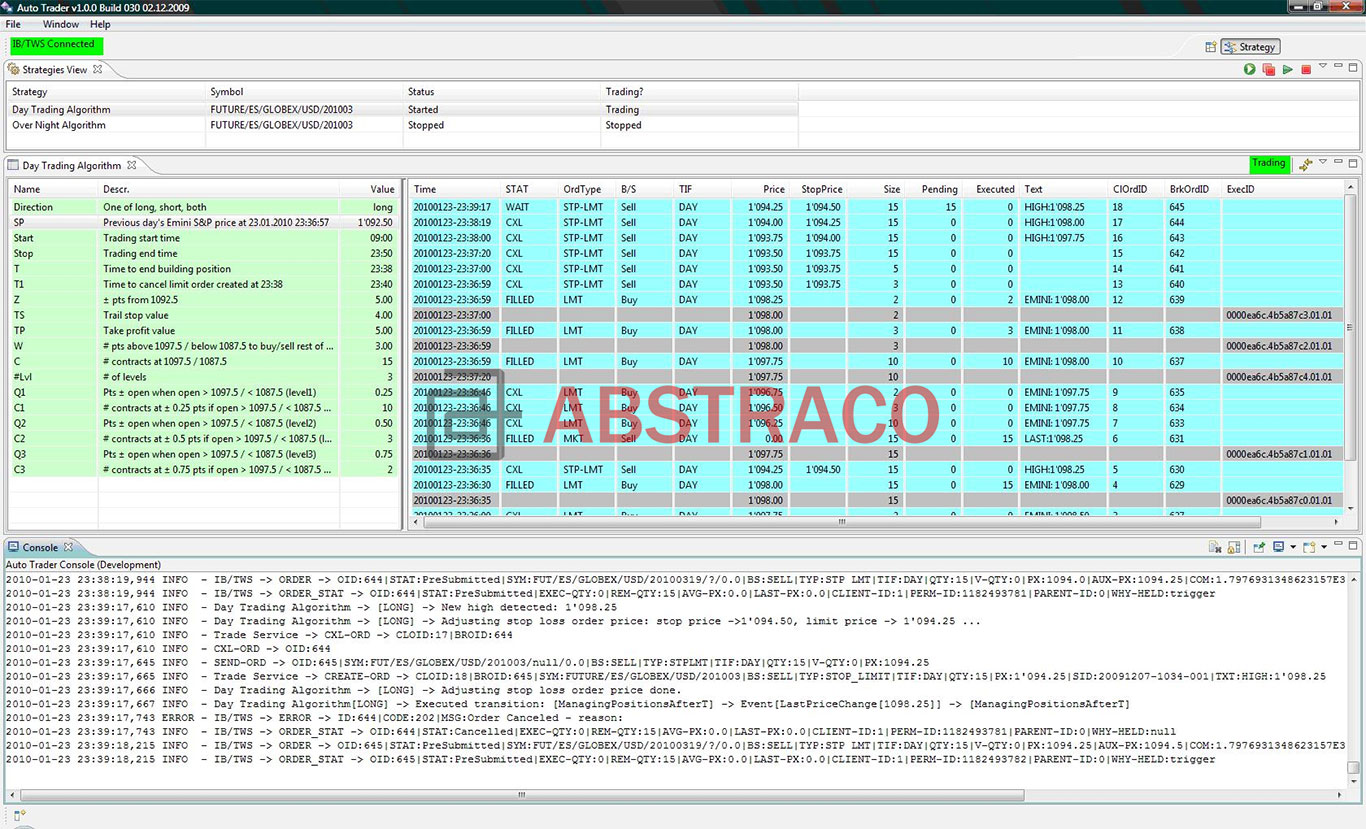The width and height of the screenshot is (1366, 829).
Task: Open the Open Console dropdown arrow
Action: tap(1325, 547)
